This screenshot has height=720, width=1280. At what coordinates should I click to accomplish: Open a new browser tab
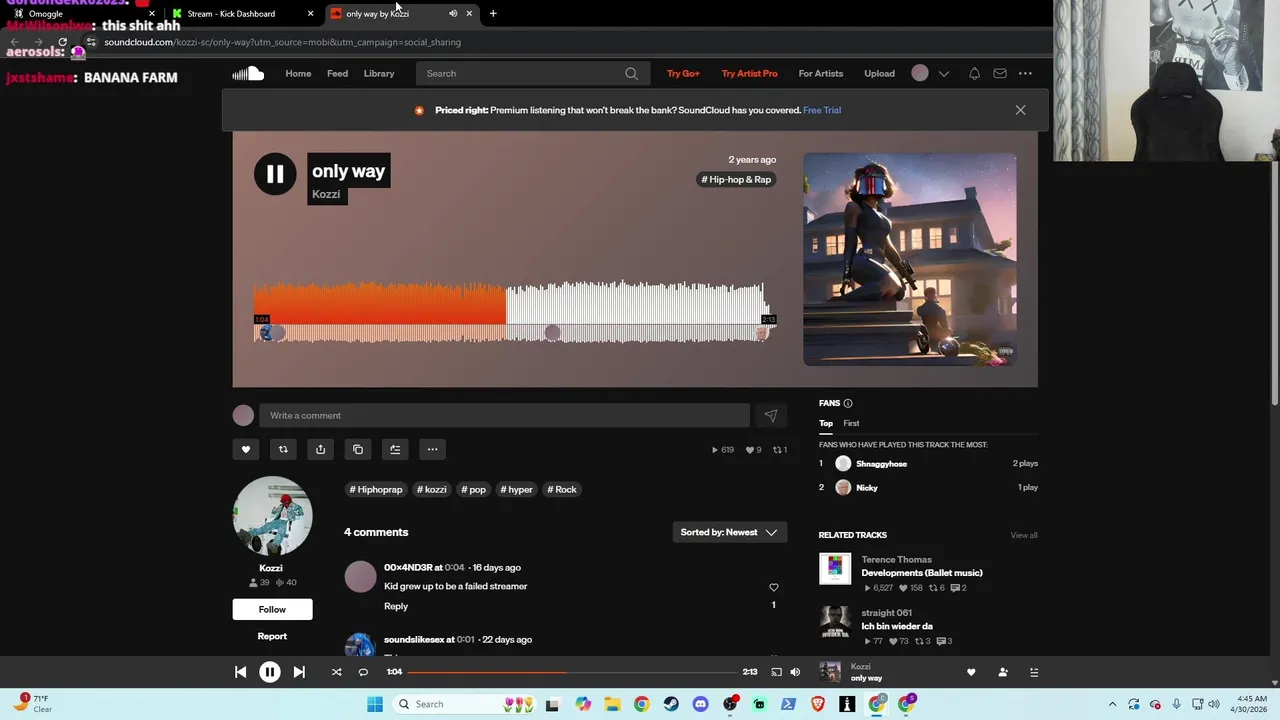point(493,13)
